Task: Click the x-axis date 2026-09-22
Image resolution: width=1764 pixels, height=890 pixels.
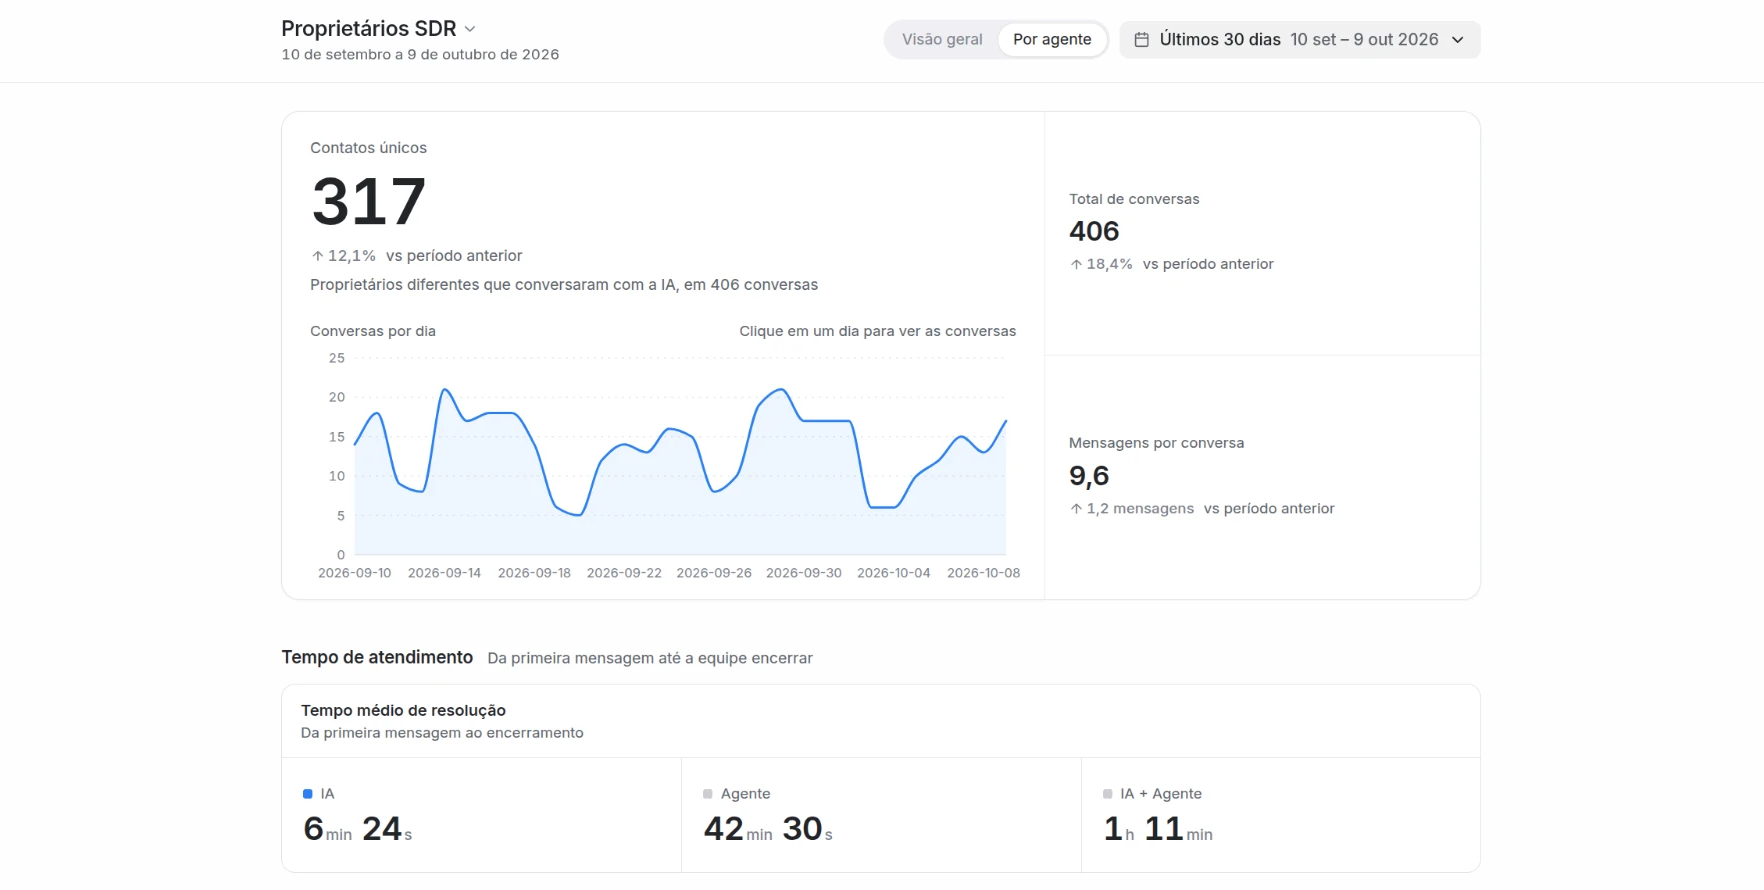Action: click(x=624, y=573)
